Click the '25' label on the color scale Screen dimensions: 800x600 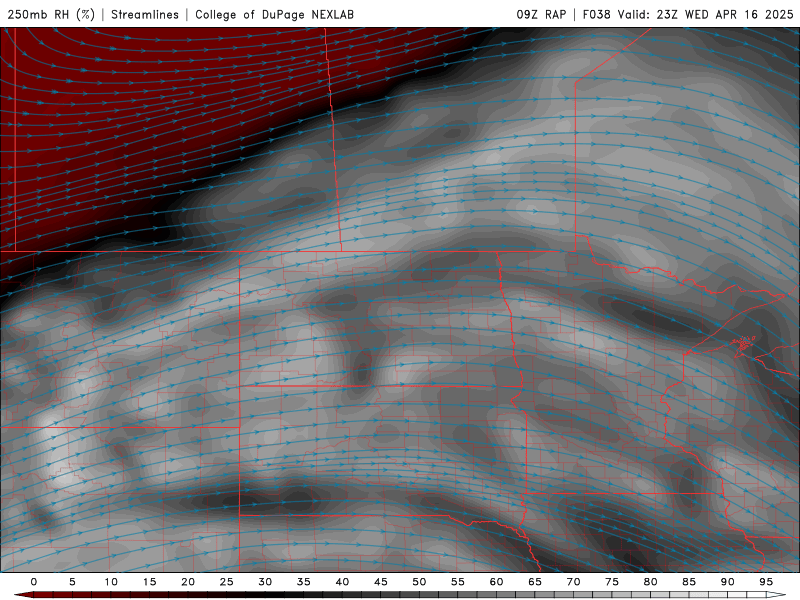pyautogui.click(x=227, y=582)
